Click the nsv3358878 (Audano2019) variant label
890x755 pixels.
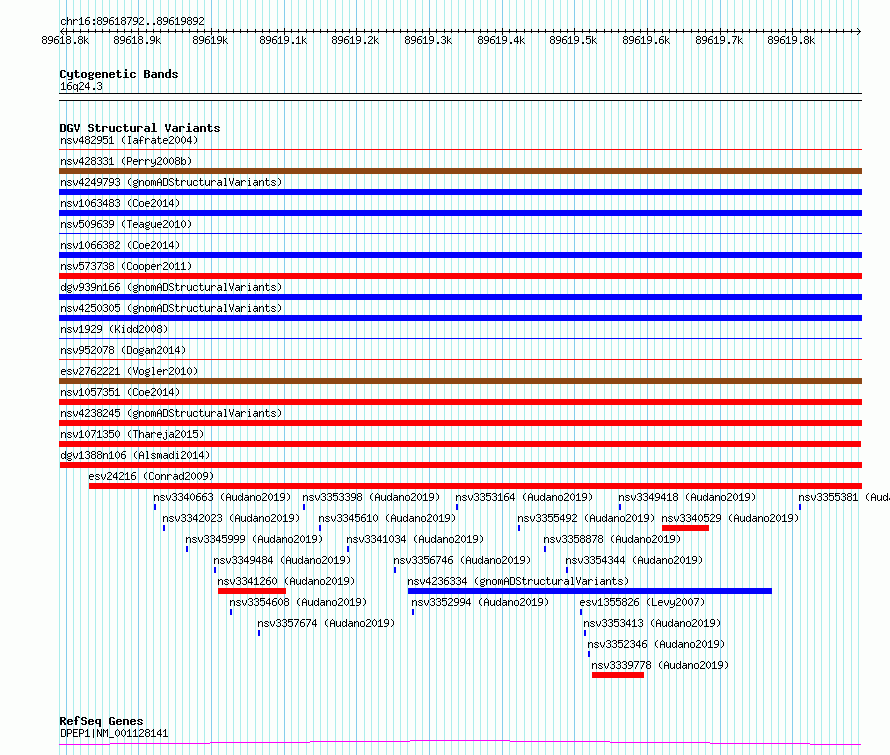tap(612, 539)
